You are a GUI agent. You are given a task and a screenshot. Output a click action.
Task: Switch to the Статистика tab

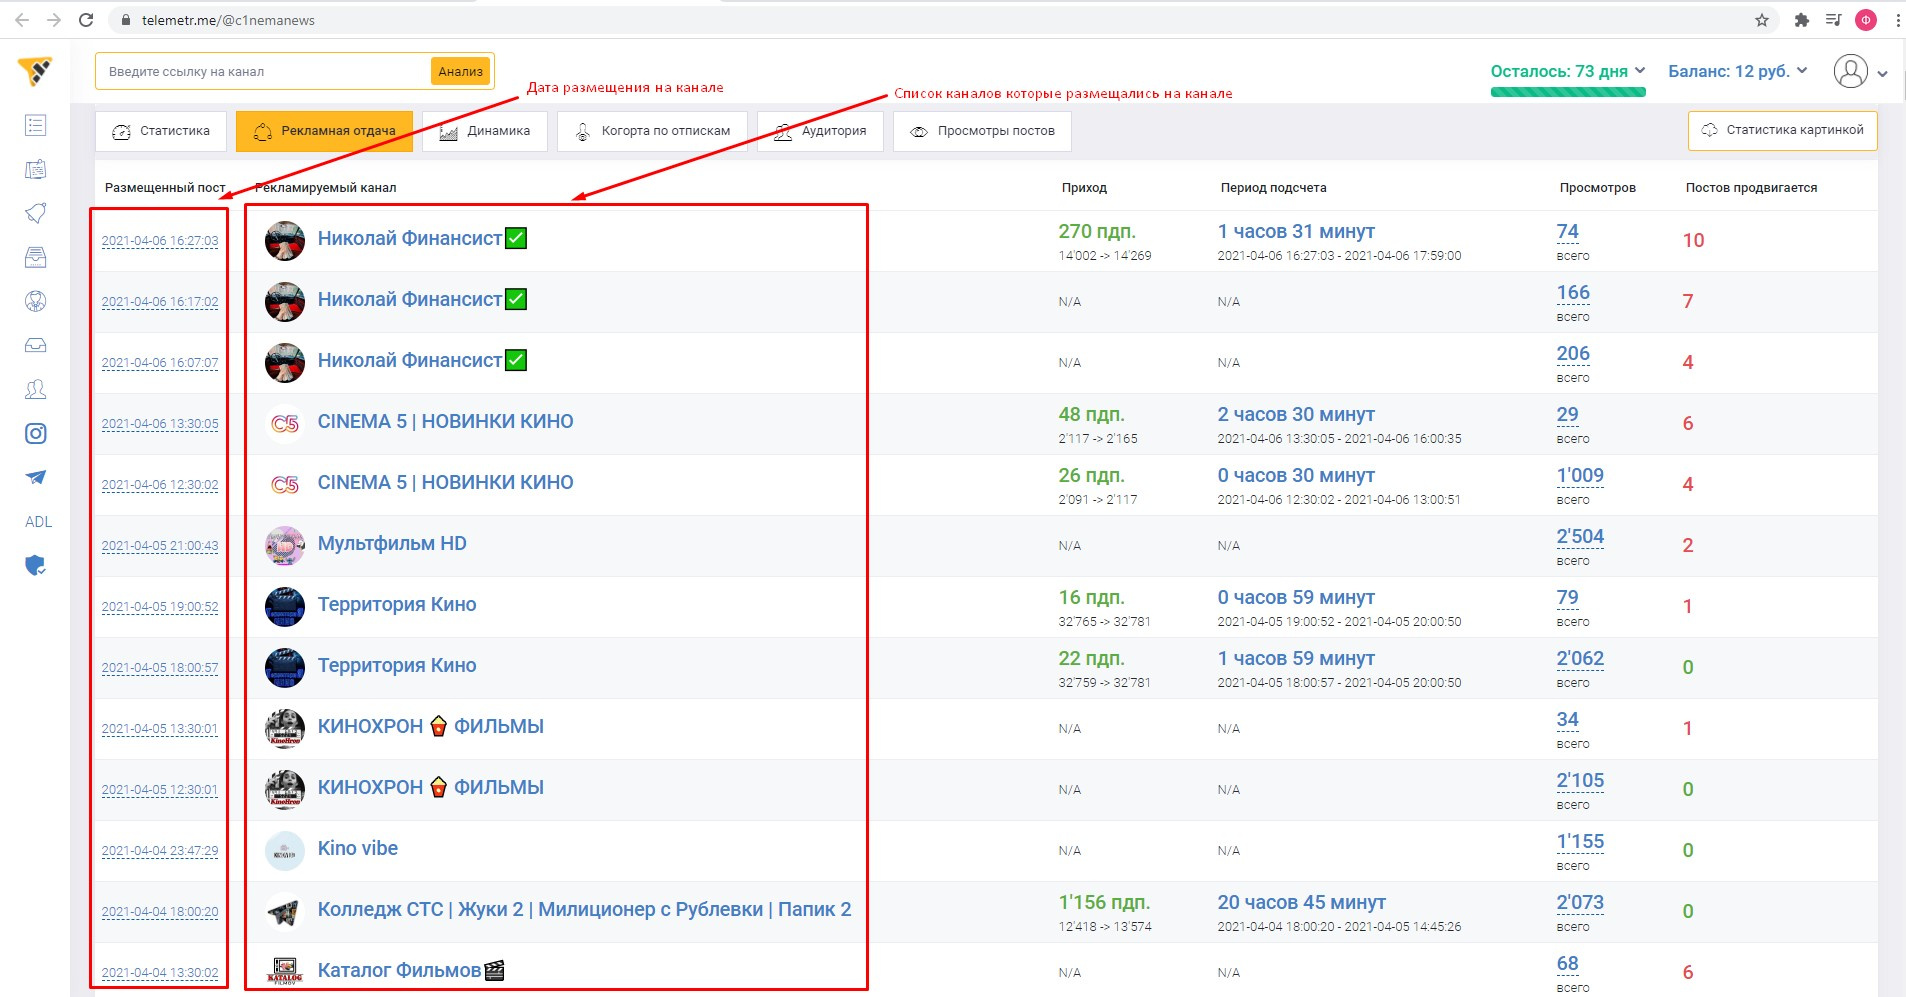point(161,131)
